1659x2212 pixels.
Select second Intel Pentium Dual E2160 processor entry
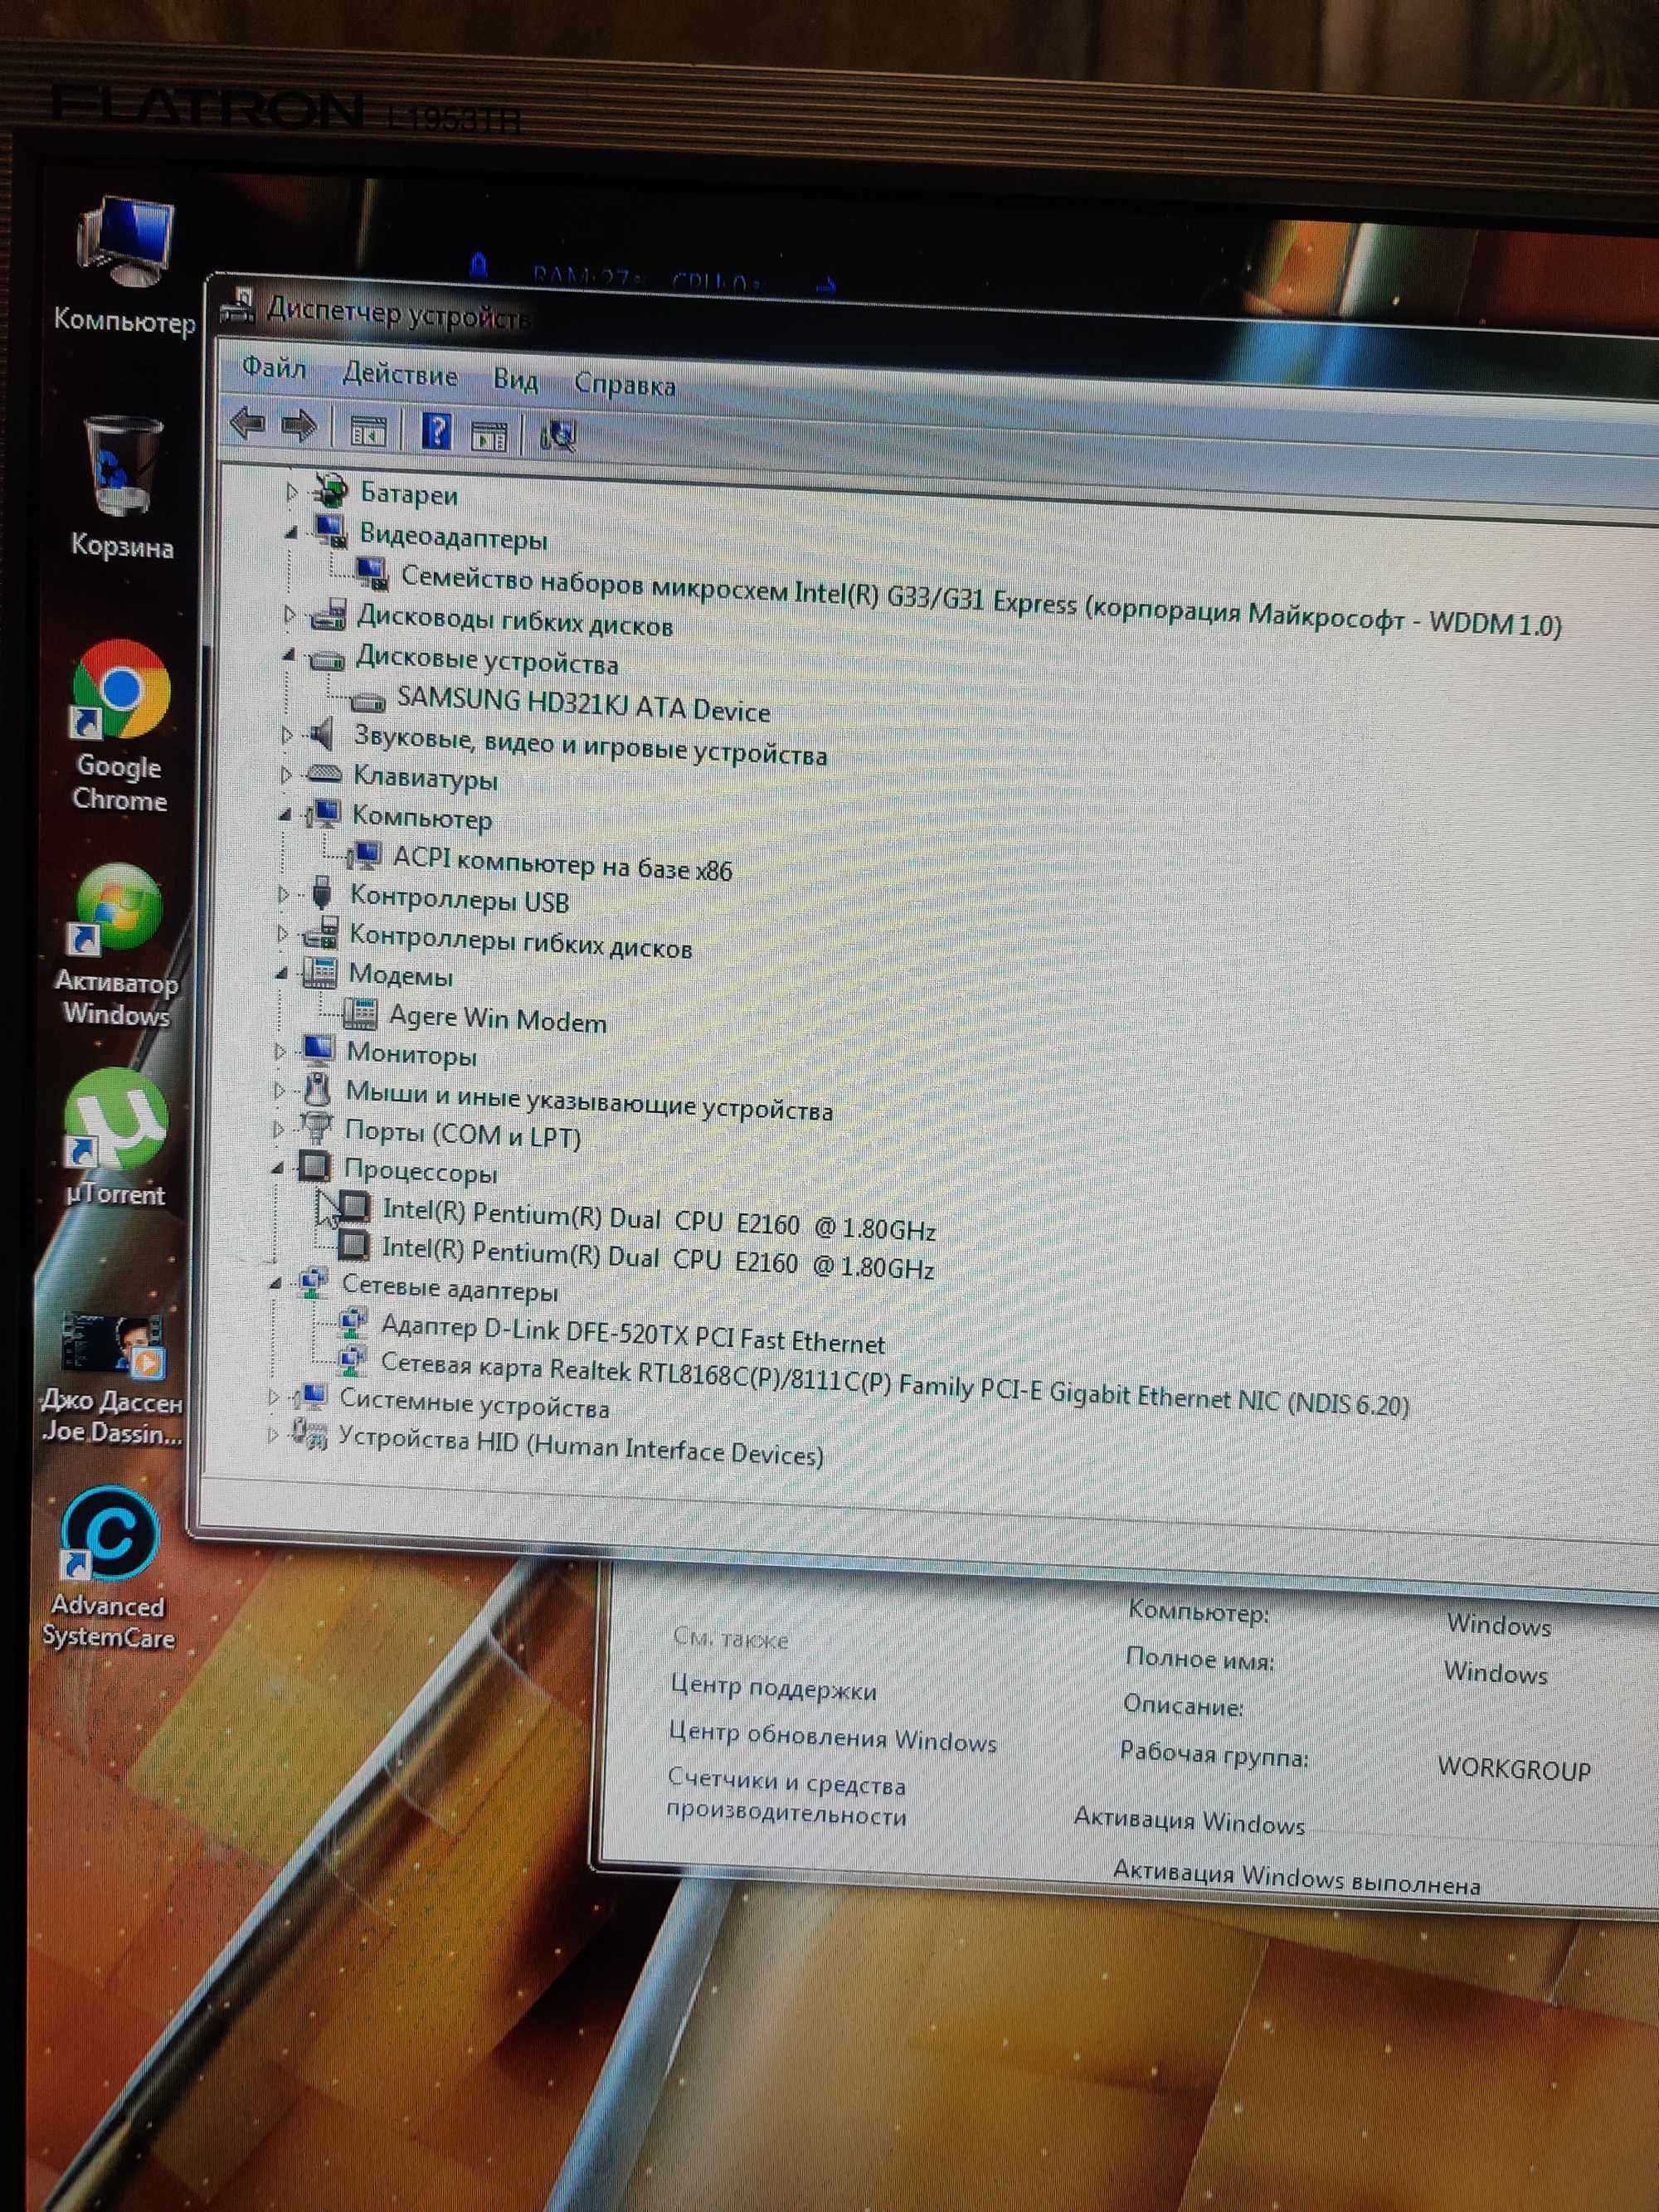point(657,1258)
